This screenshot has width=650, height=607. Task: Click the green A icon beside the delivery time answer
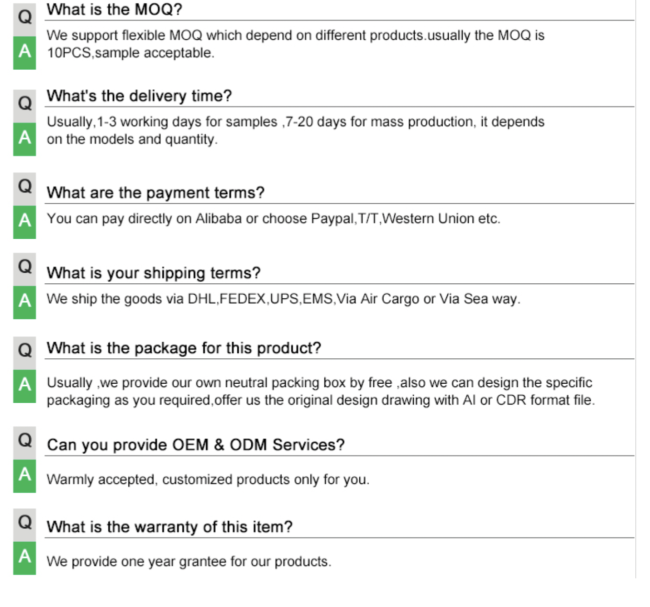[24, 139]
